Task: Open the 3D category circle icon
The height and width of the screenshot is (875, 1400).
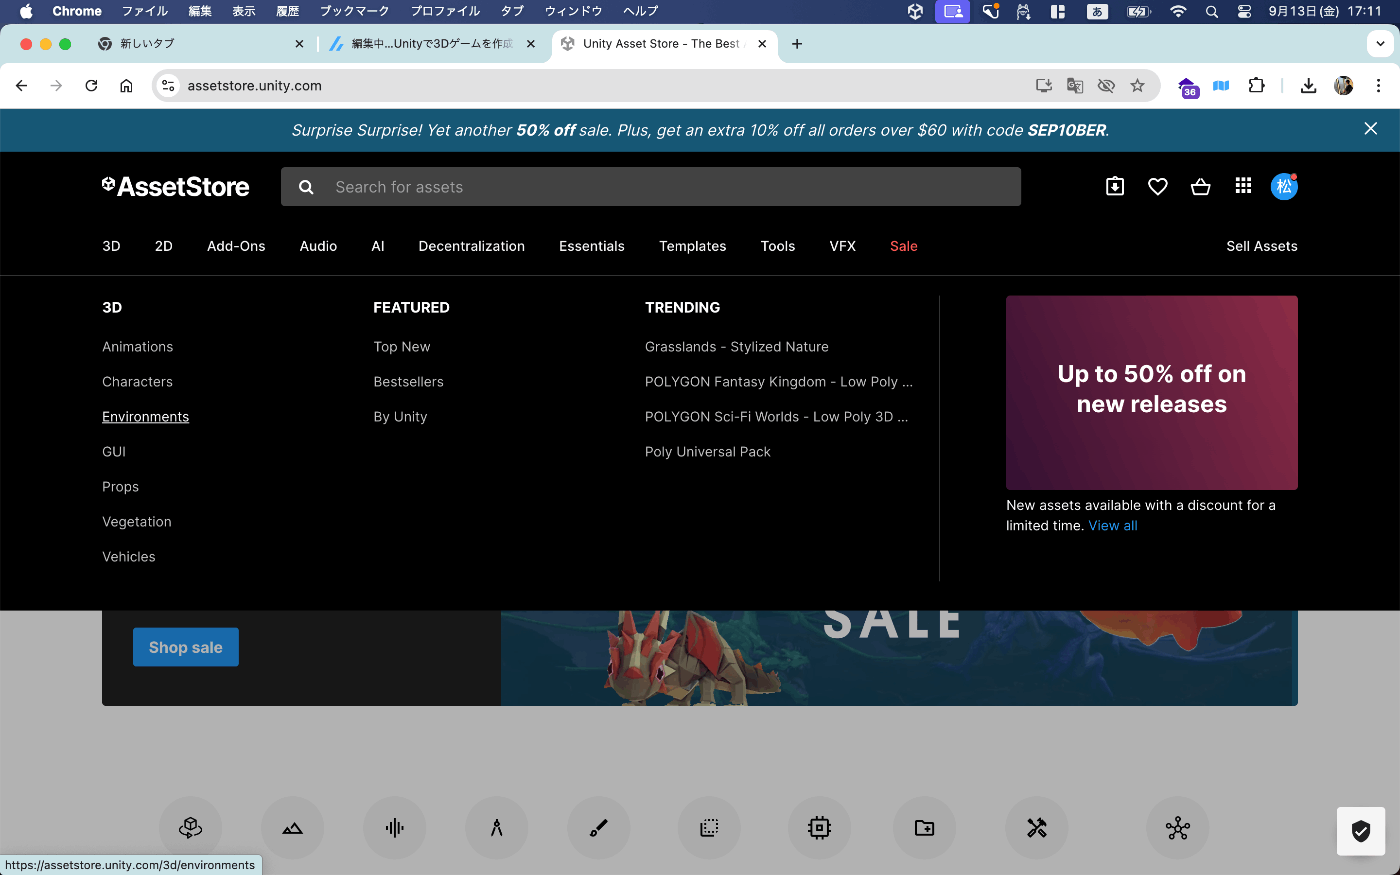Action: [x=190, y=828]
